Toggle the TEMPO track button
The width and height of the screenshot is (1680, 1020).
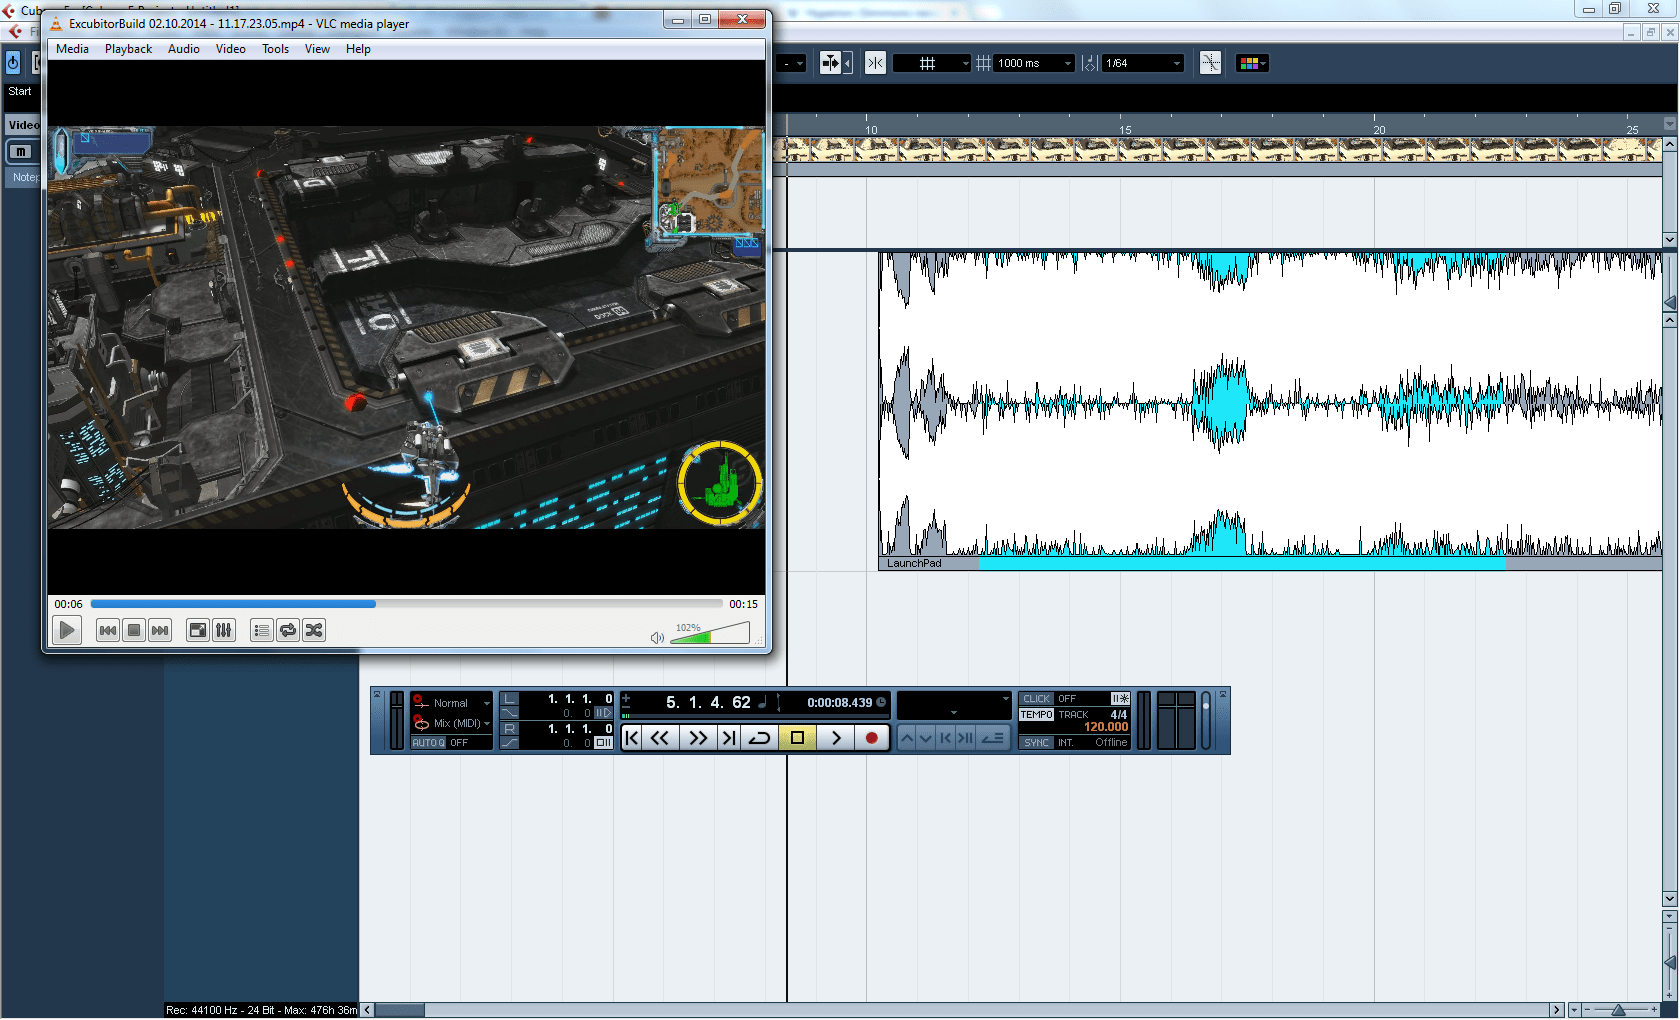click(1036, 715)
